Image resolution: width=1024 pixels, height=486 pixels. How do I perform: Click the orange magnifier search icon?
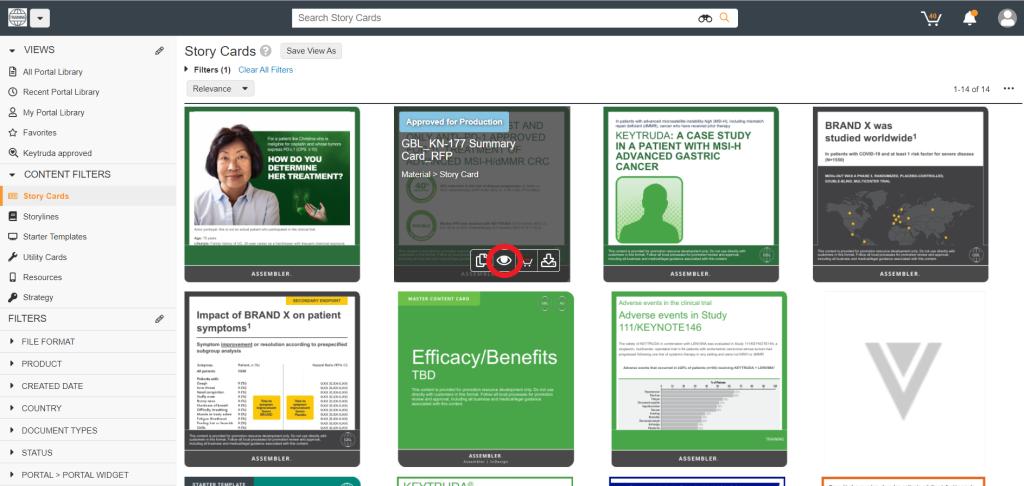point(724,18)
